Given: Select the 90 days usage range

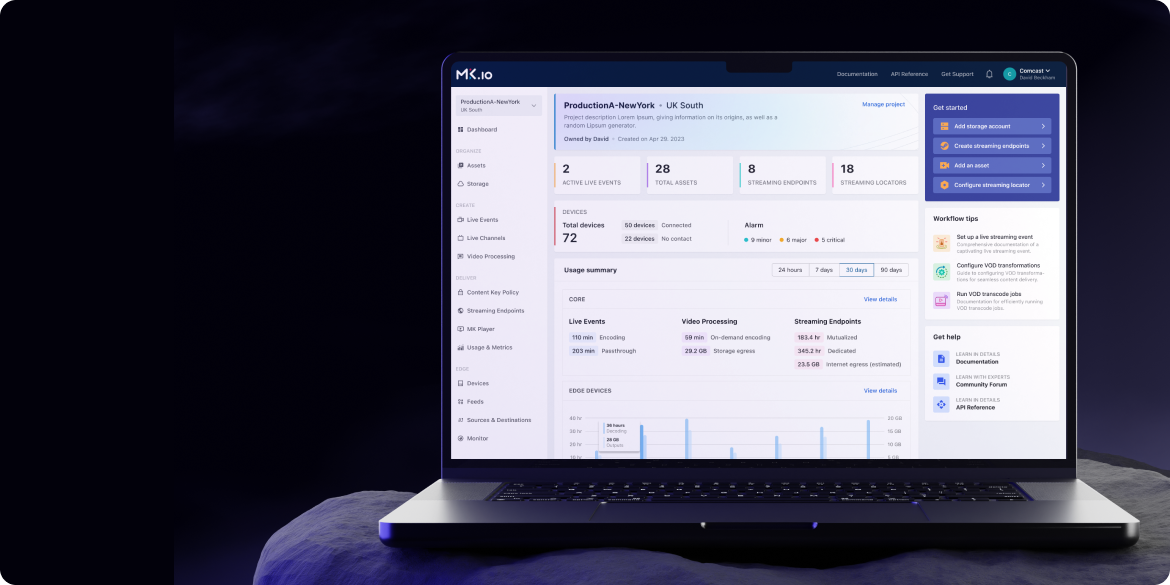Looking at the screenshot, I should click(x=891, y=270).
